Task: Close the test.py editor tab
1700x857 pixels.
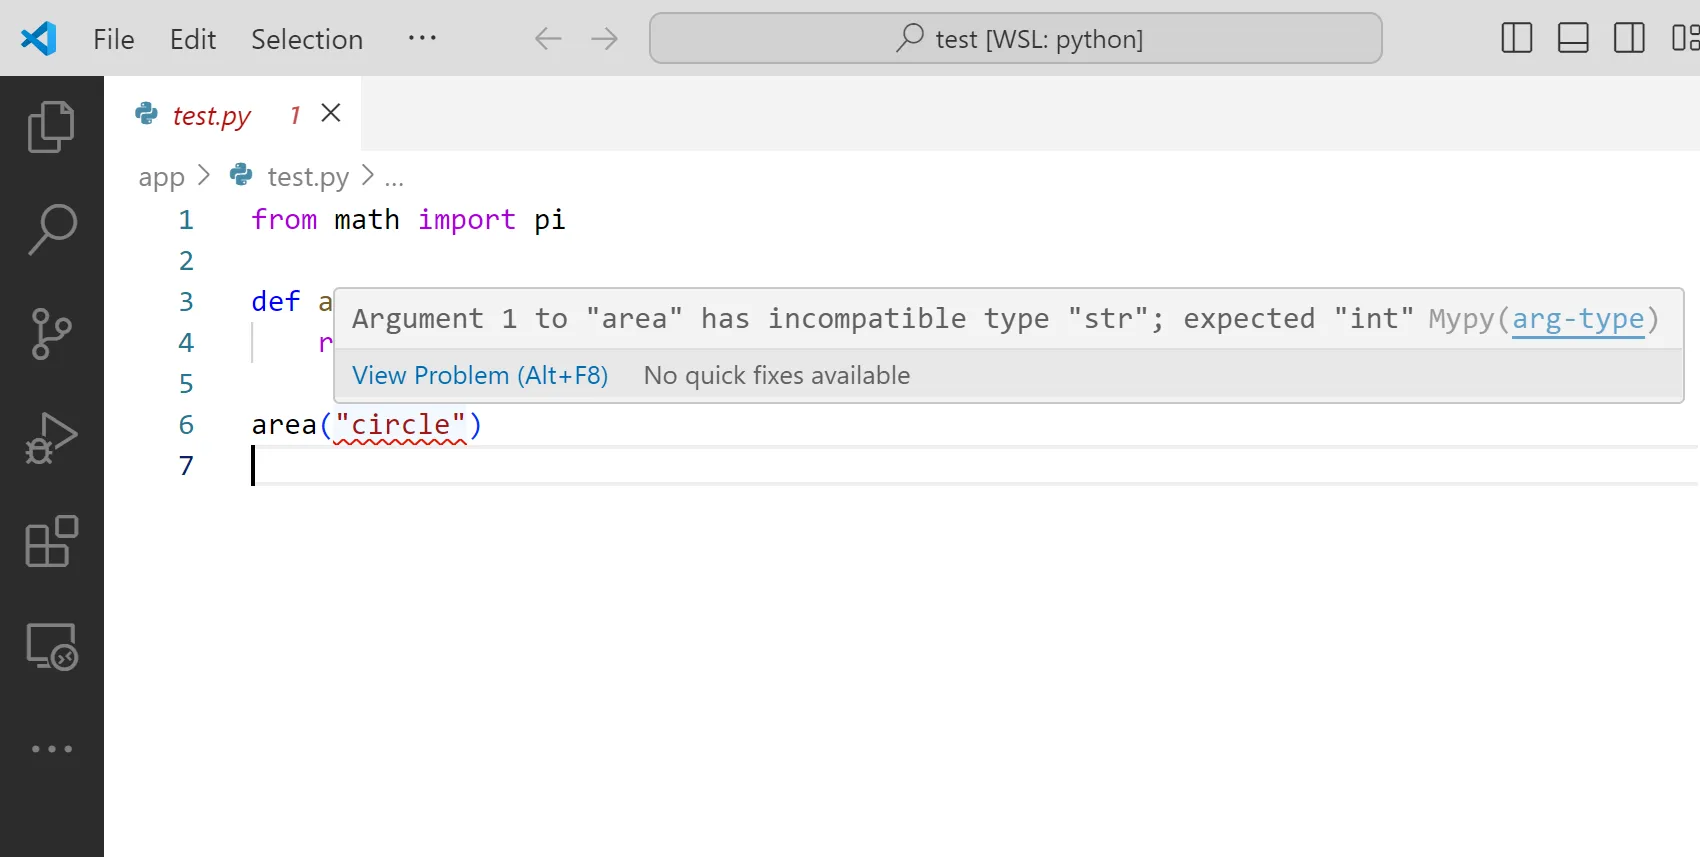Action: click(331, 114)
